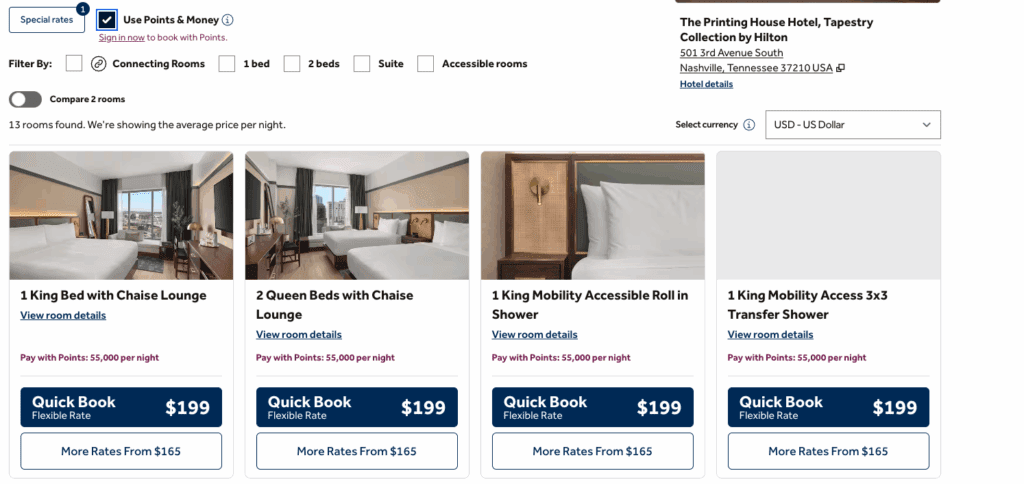
Task: Click the Select currency info icon
Action: [749, 125]
